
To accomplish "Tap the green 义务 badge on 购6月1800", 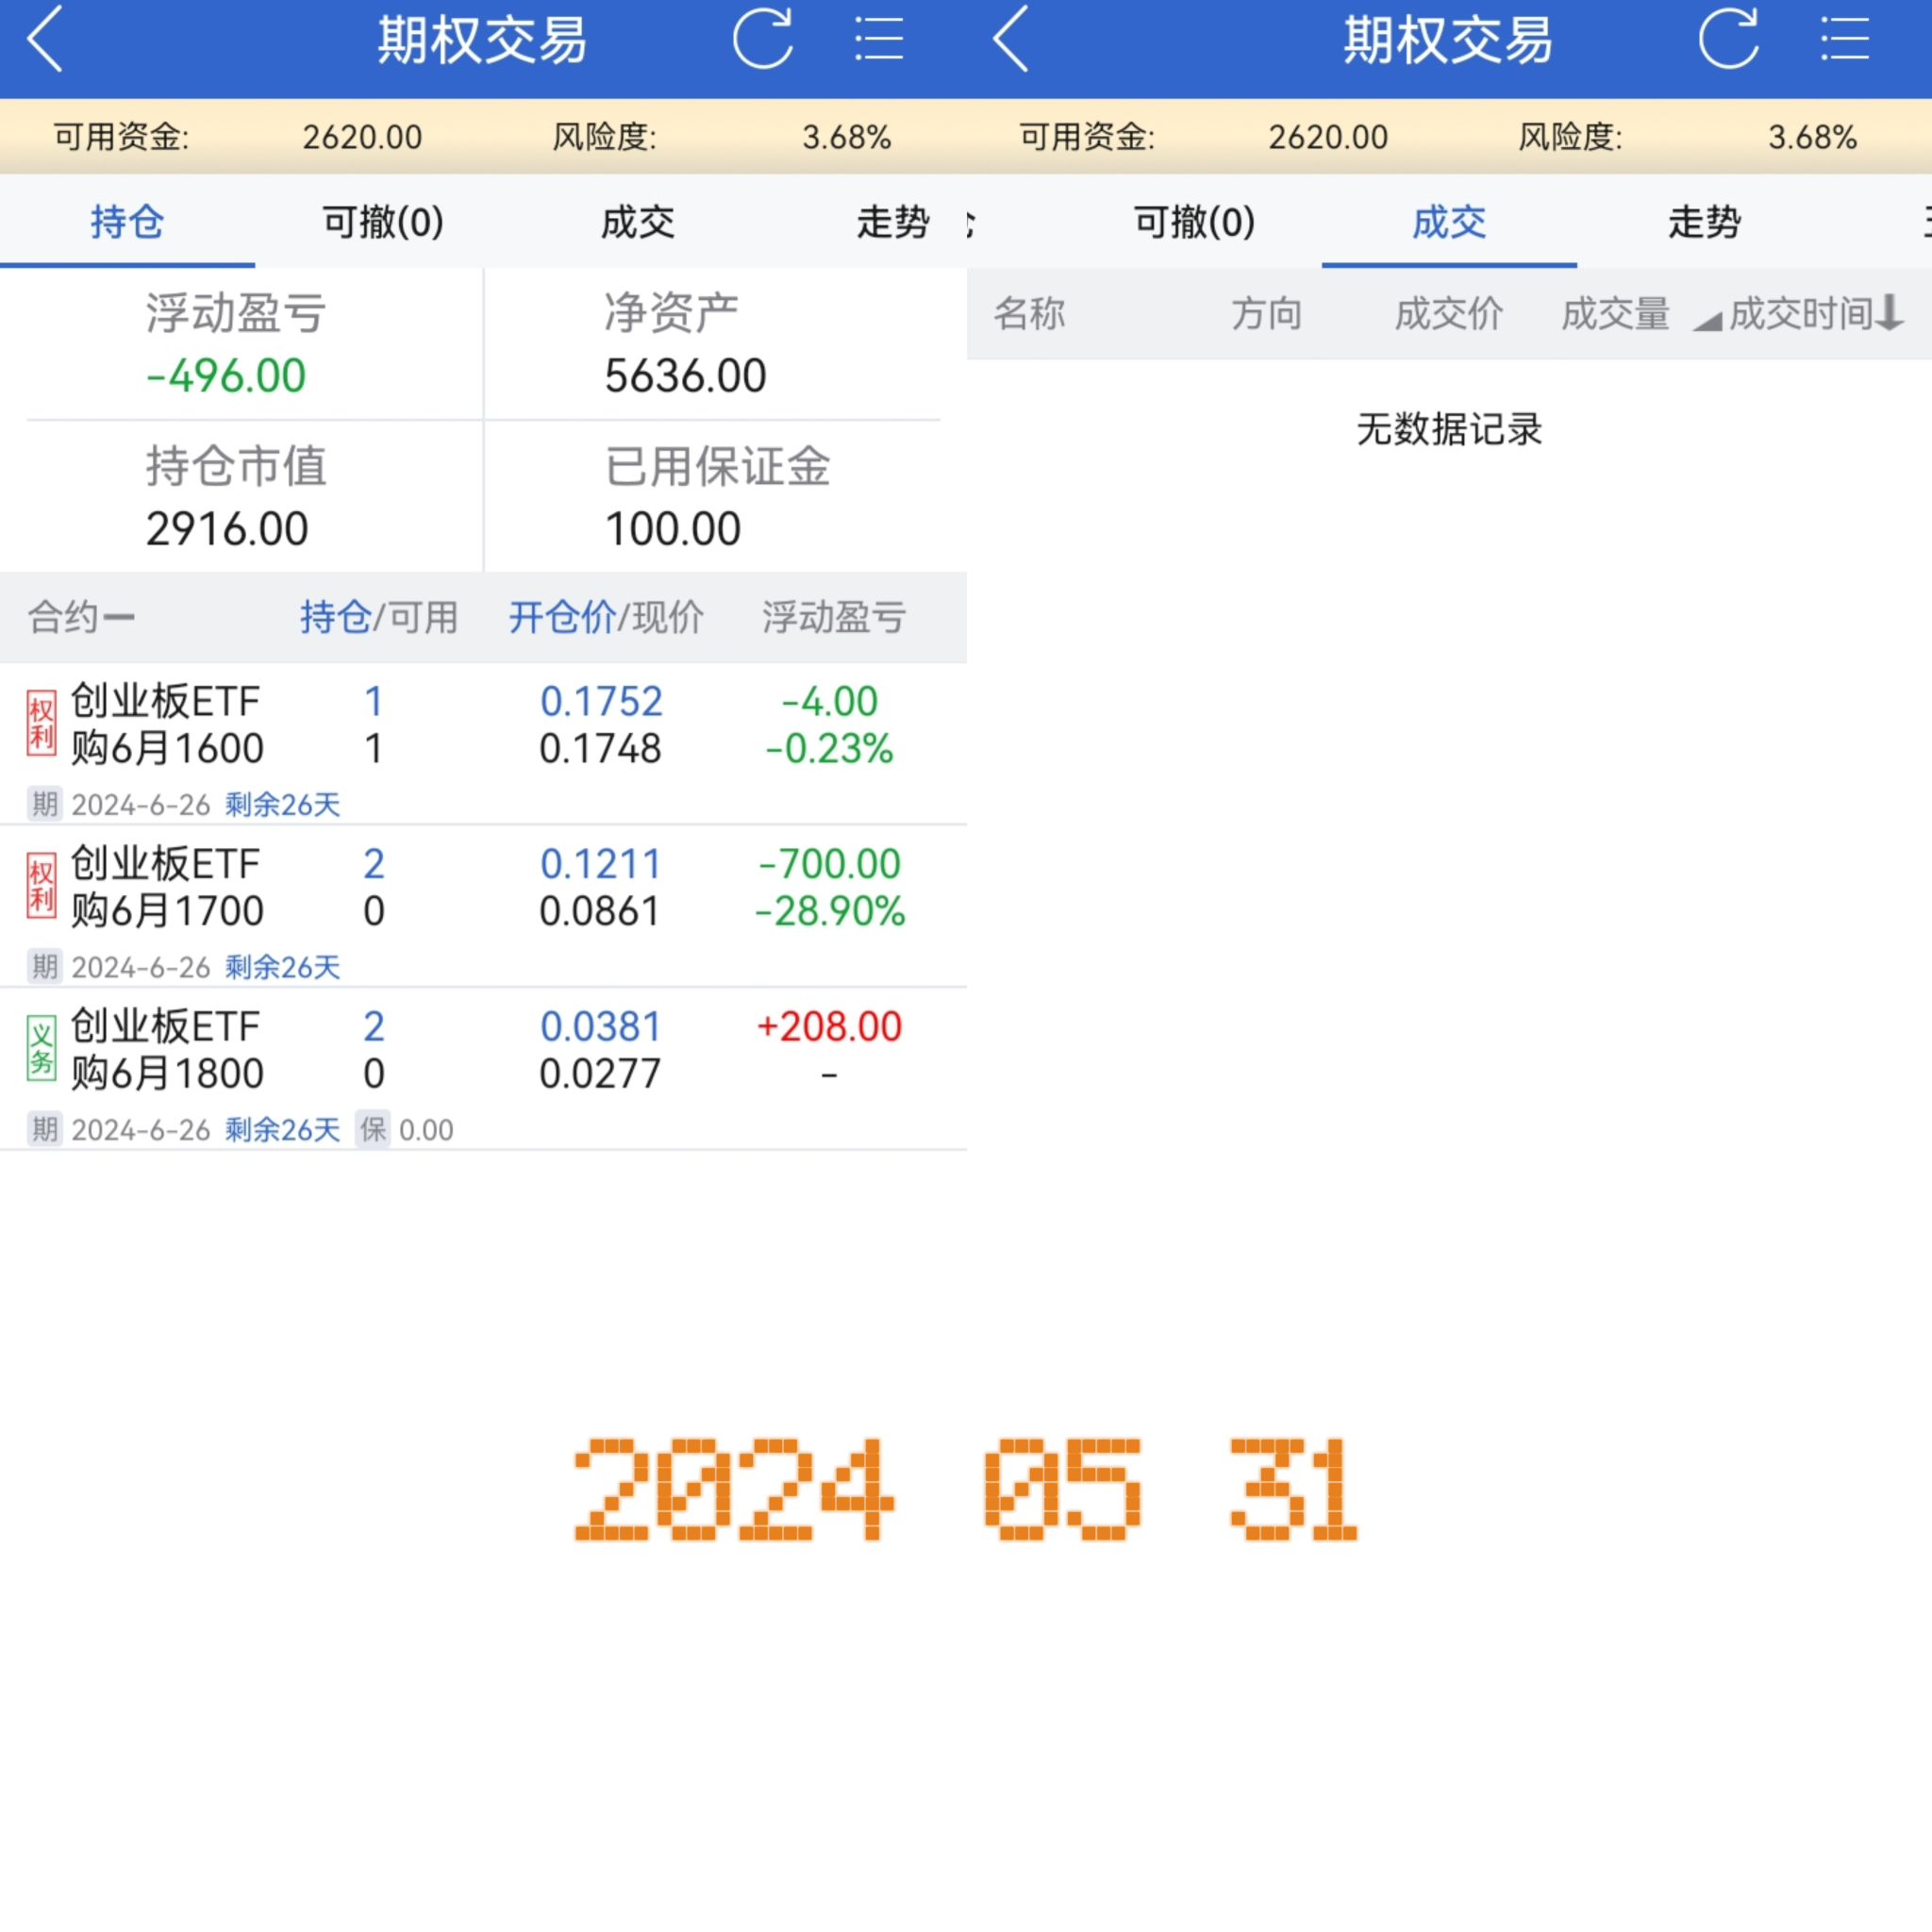I will 41,1048.
